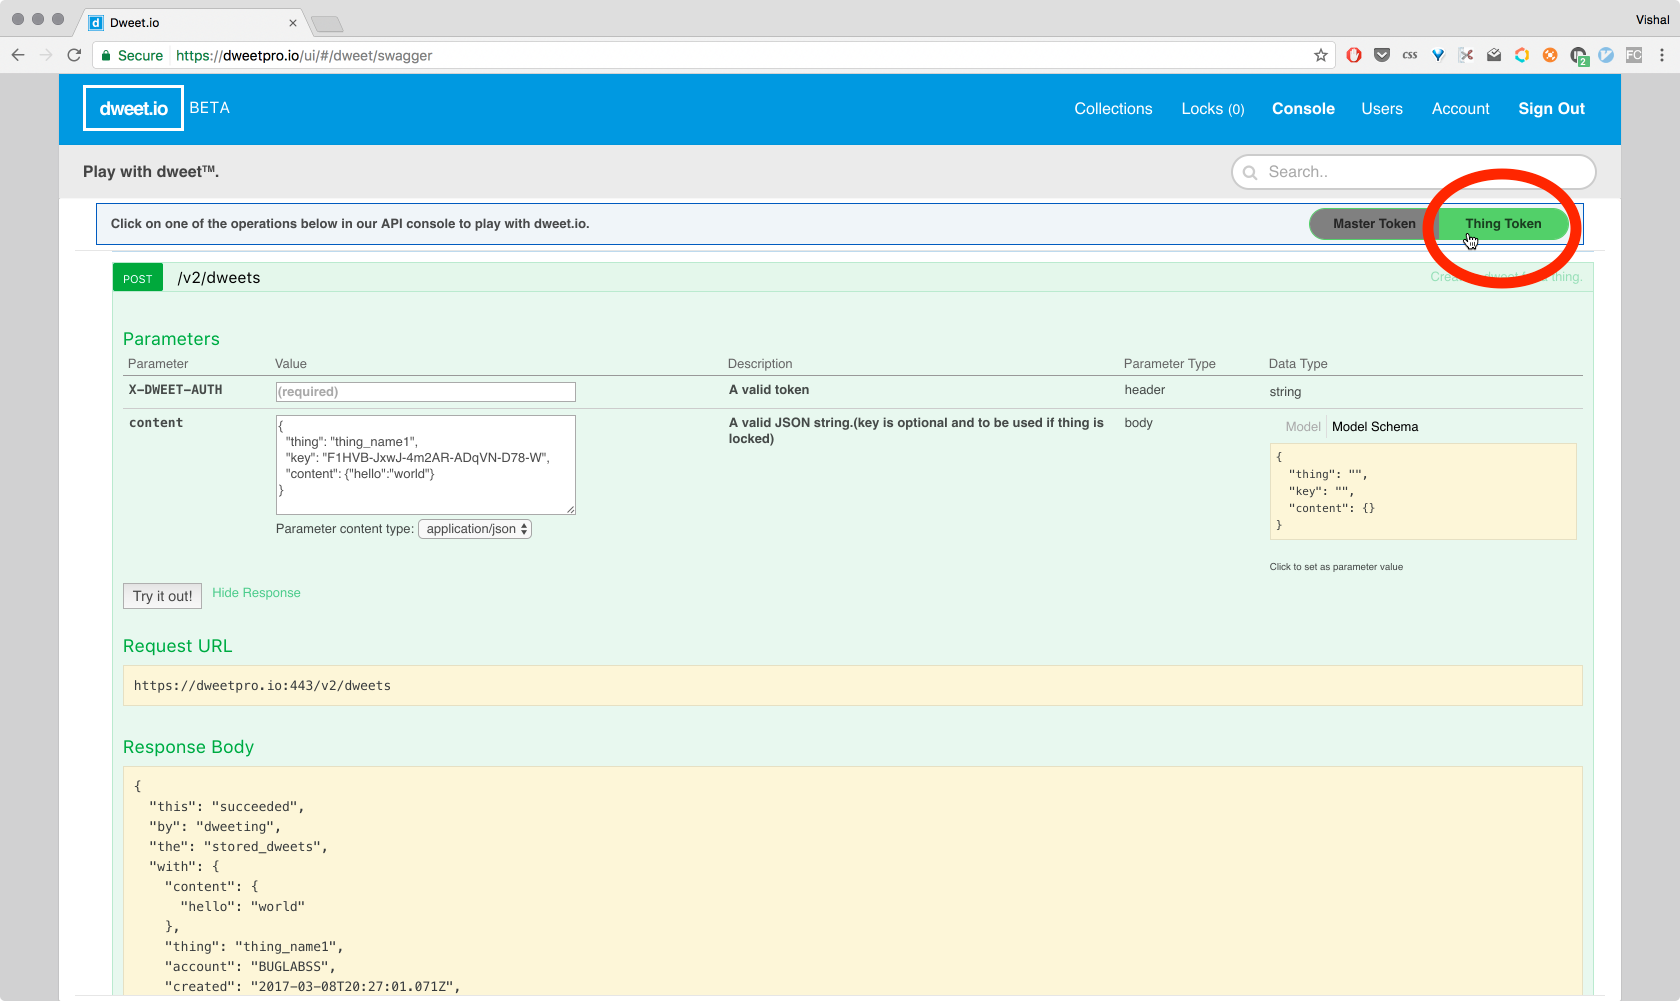
Task: Select the Model tab
Action: [1303, 426]
